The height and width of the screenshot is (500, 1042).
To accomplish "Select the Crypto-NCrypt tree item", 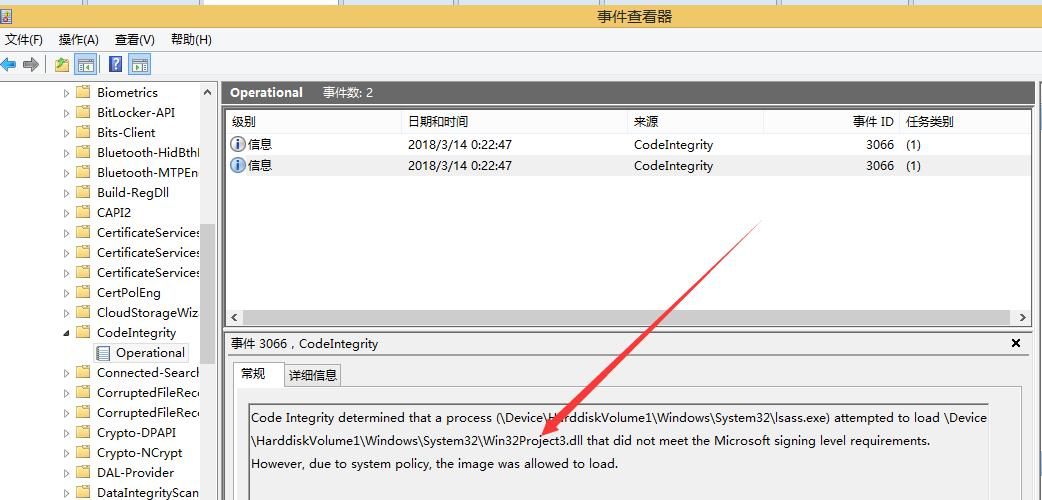I will 140,453.
